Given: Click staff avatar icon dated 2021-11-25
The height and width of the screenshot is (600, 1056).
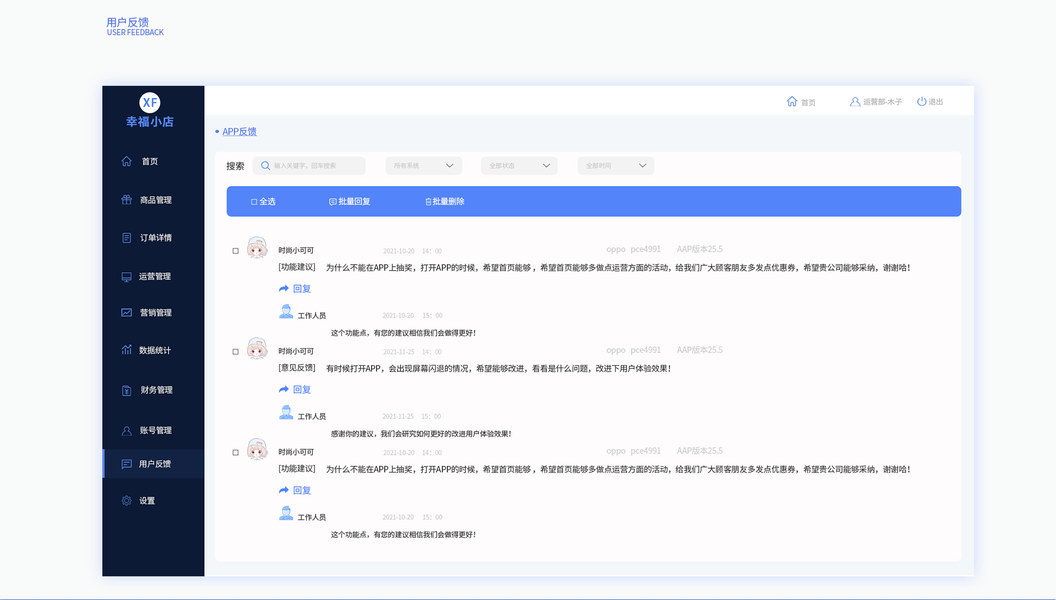Looking at the screenshot, I should (x=286, y=413).
